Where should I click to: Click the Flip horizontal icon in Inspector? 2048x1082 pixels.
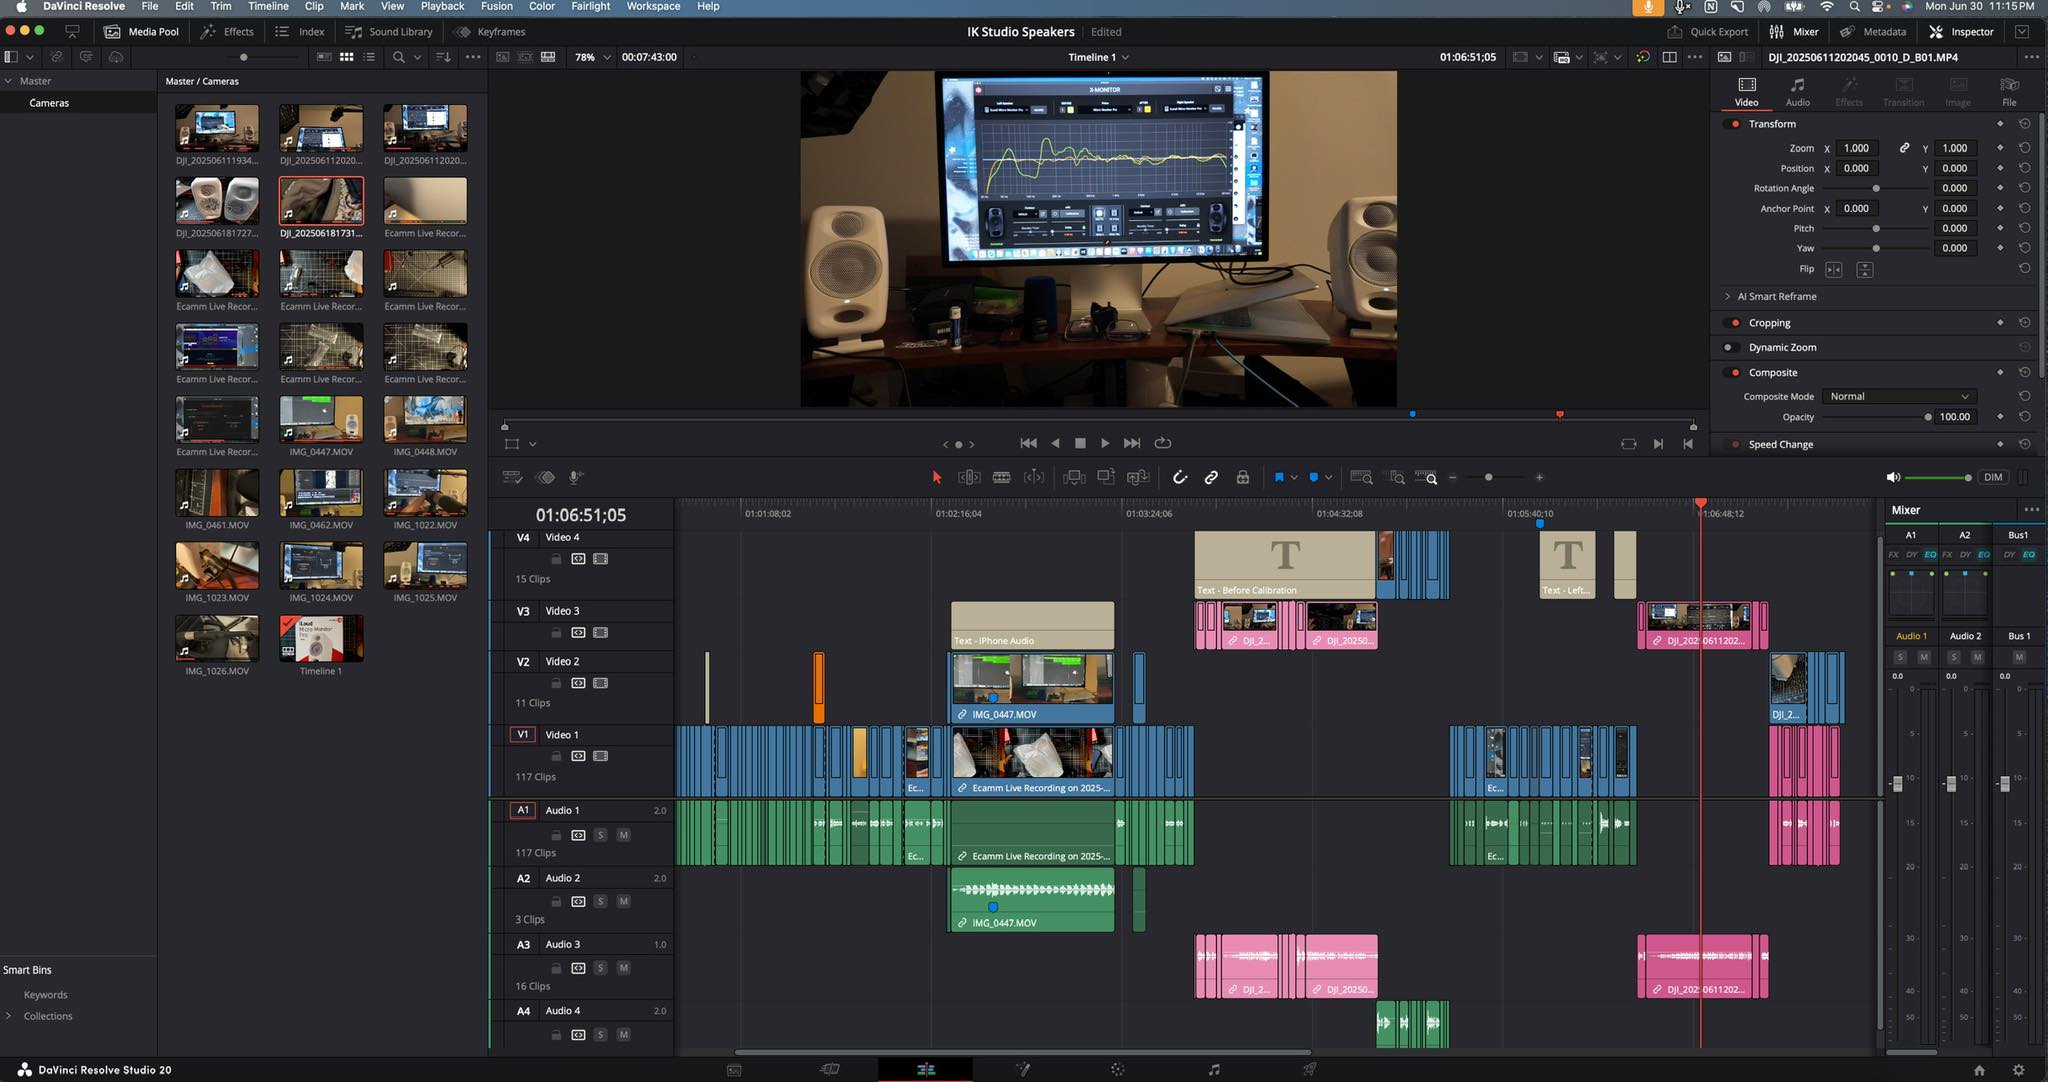(x=1834, y=270)
